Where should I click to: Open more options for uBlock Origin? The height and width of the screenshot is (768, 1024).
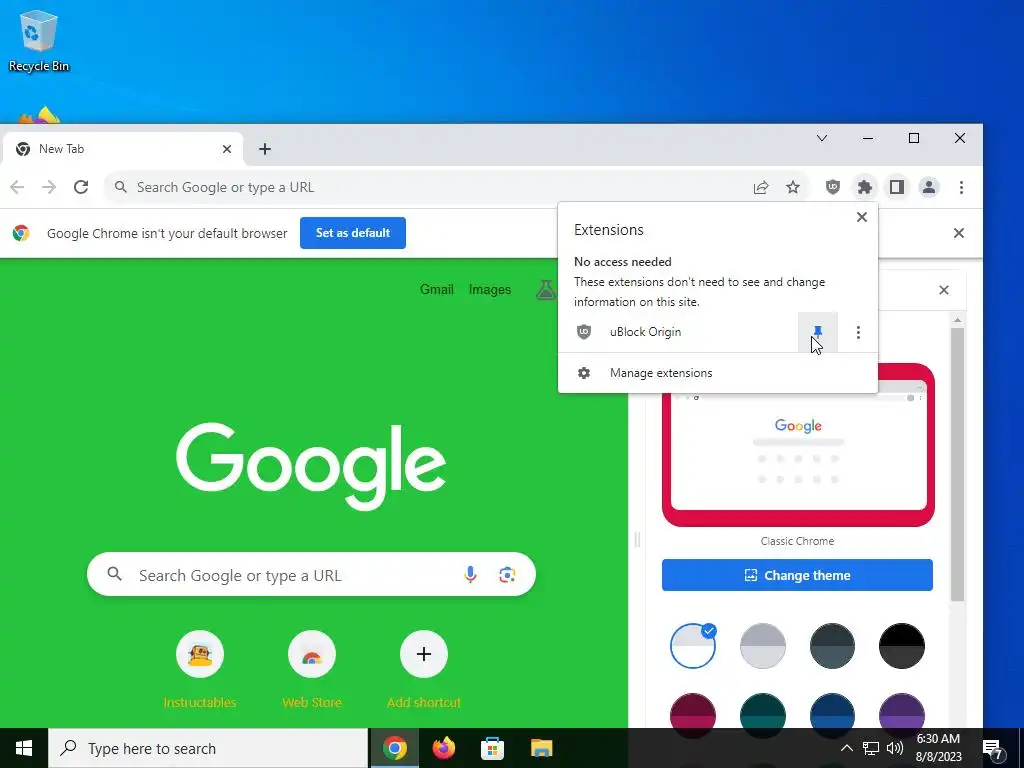pos(858,332)
